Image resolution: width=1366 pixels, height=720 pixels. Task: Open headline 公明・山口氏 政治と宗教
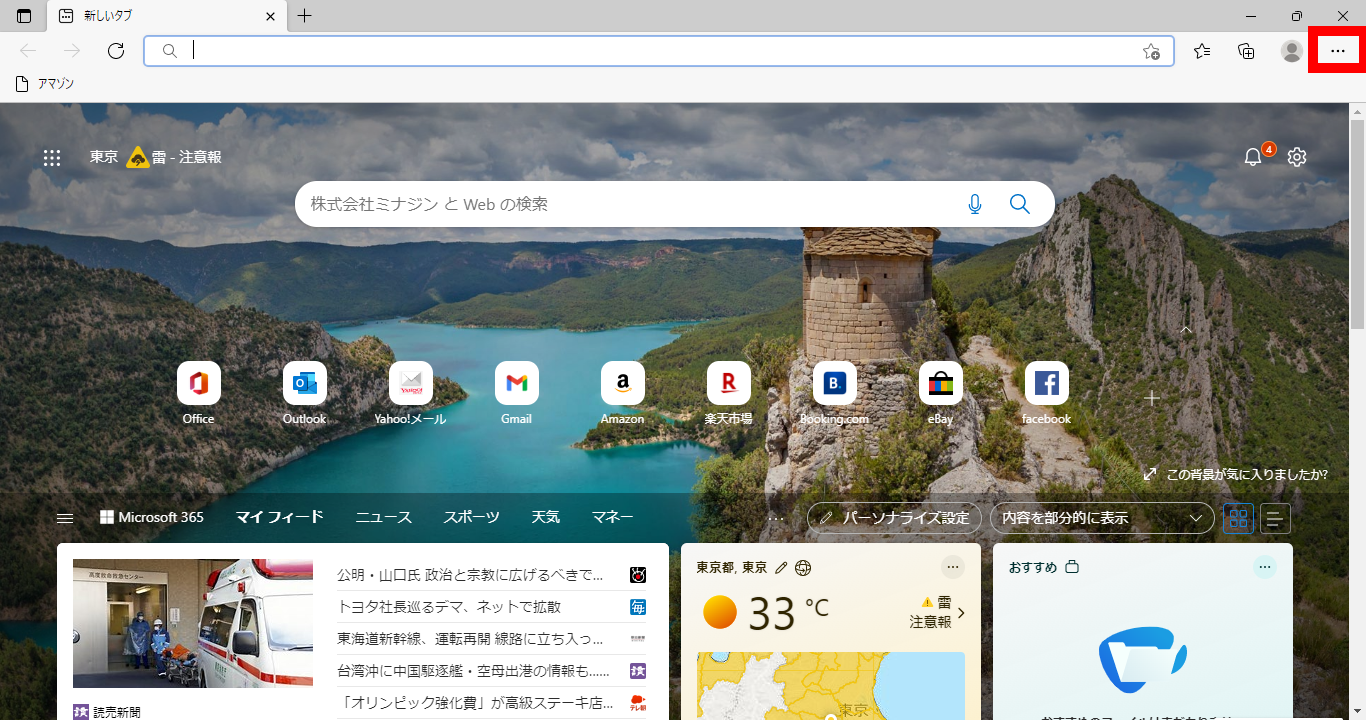(x=471, y=575)
